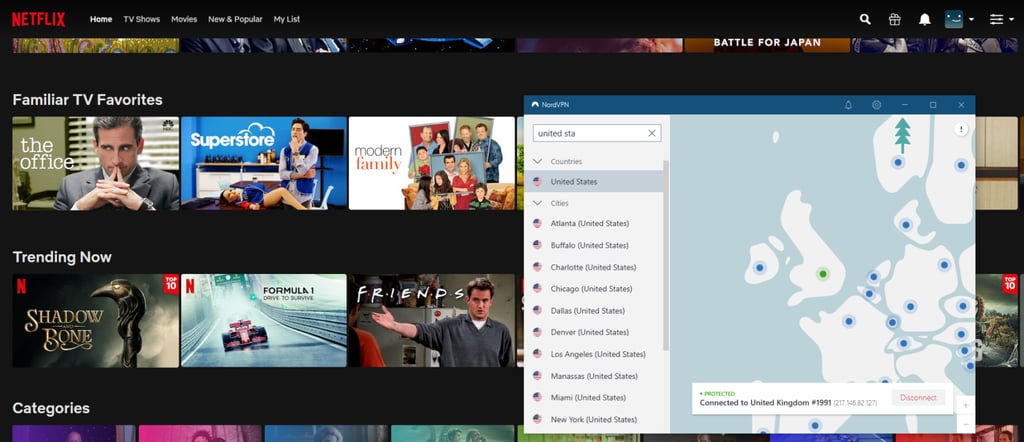Click the connected United Kingdom #1991 status text
Viewport: 1024px width, 442px height.
tap(765, 403)
